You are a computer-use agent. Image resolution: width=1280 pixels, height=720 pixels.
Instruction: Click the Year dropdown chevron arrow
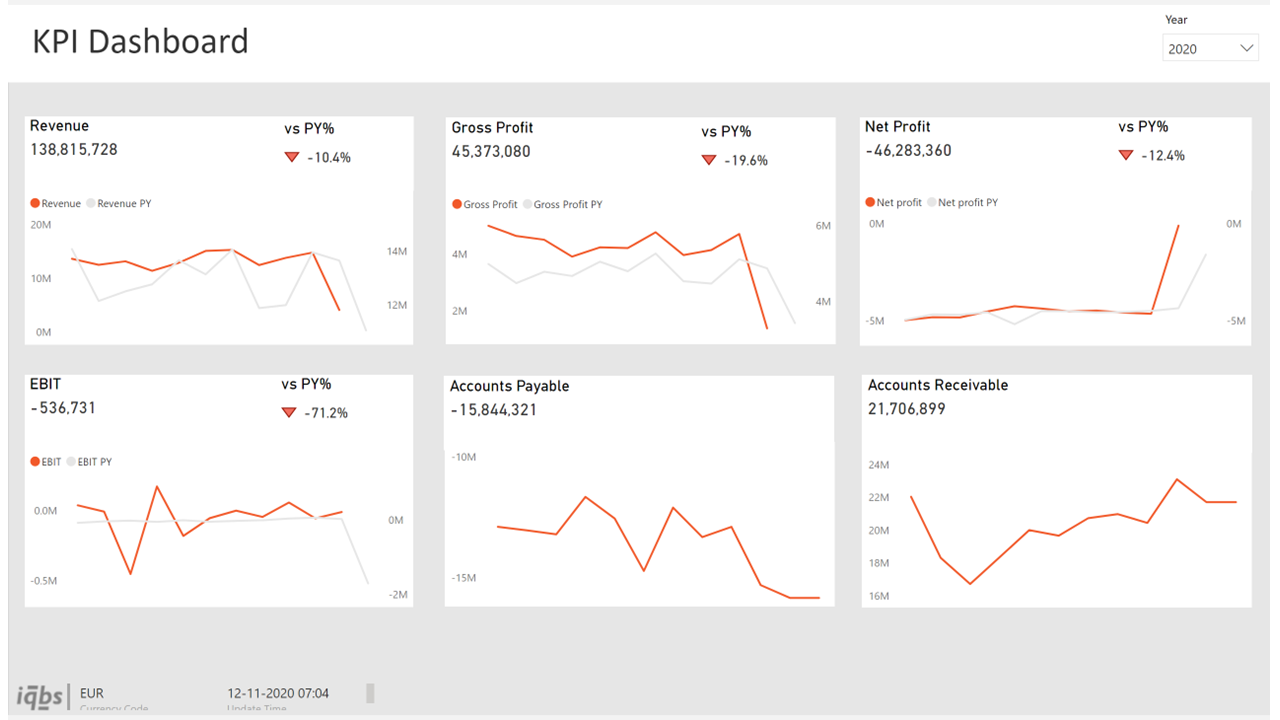coord(1247,48)
